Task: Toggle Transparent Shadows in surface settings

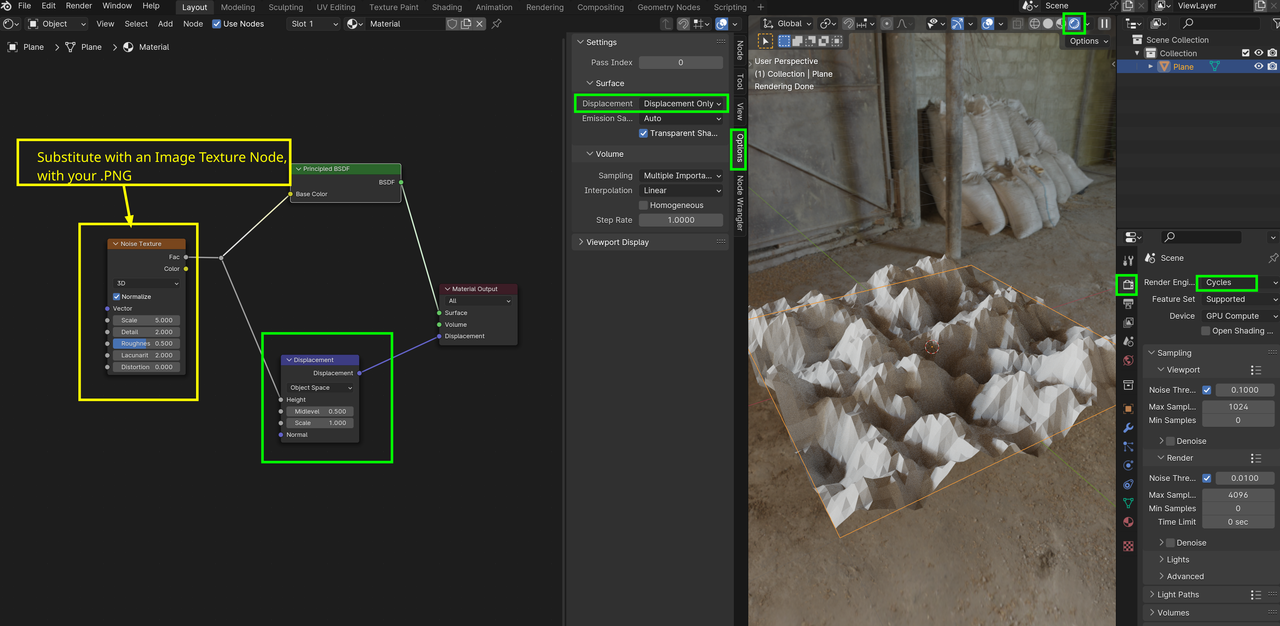Action: 644,133
